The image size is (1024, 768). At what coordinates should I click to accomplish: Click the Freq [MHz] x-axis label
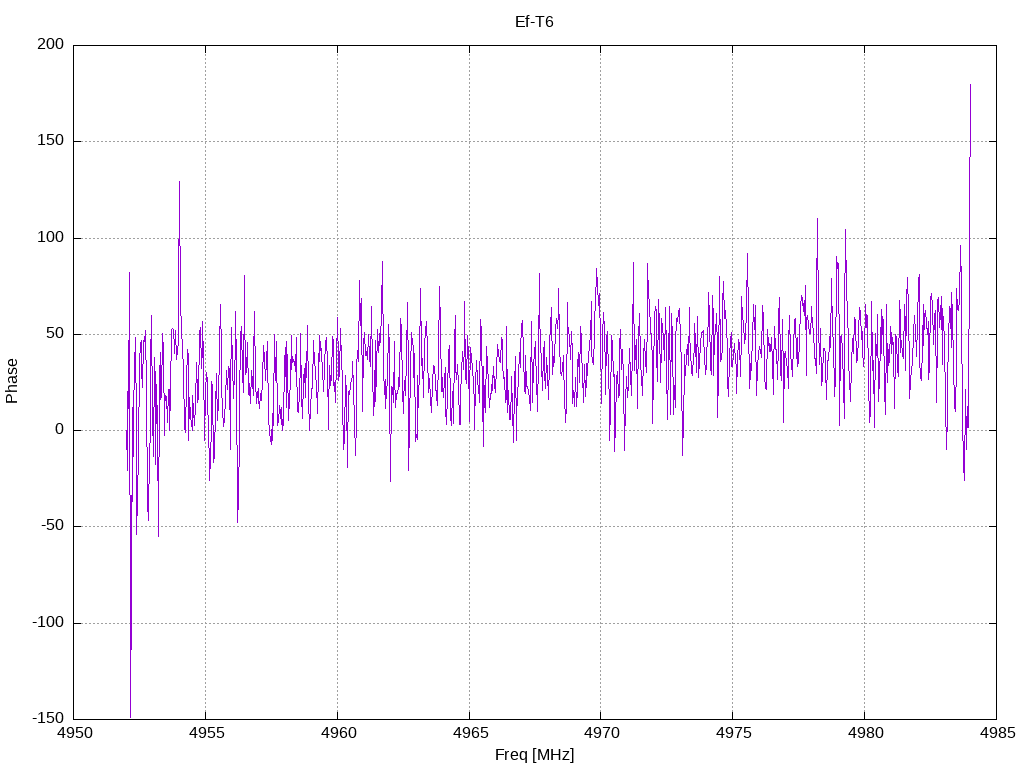pyautogui.click(x=534, y=755)
